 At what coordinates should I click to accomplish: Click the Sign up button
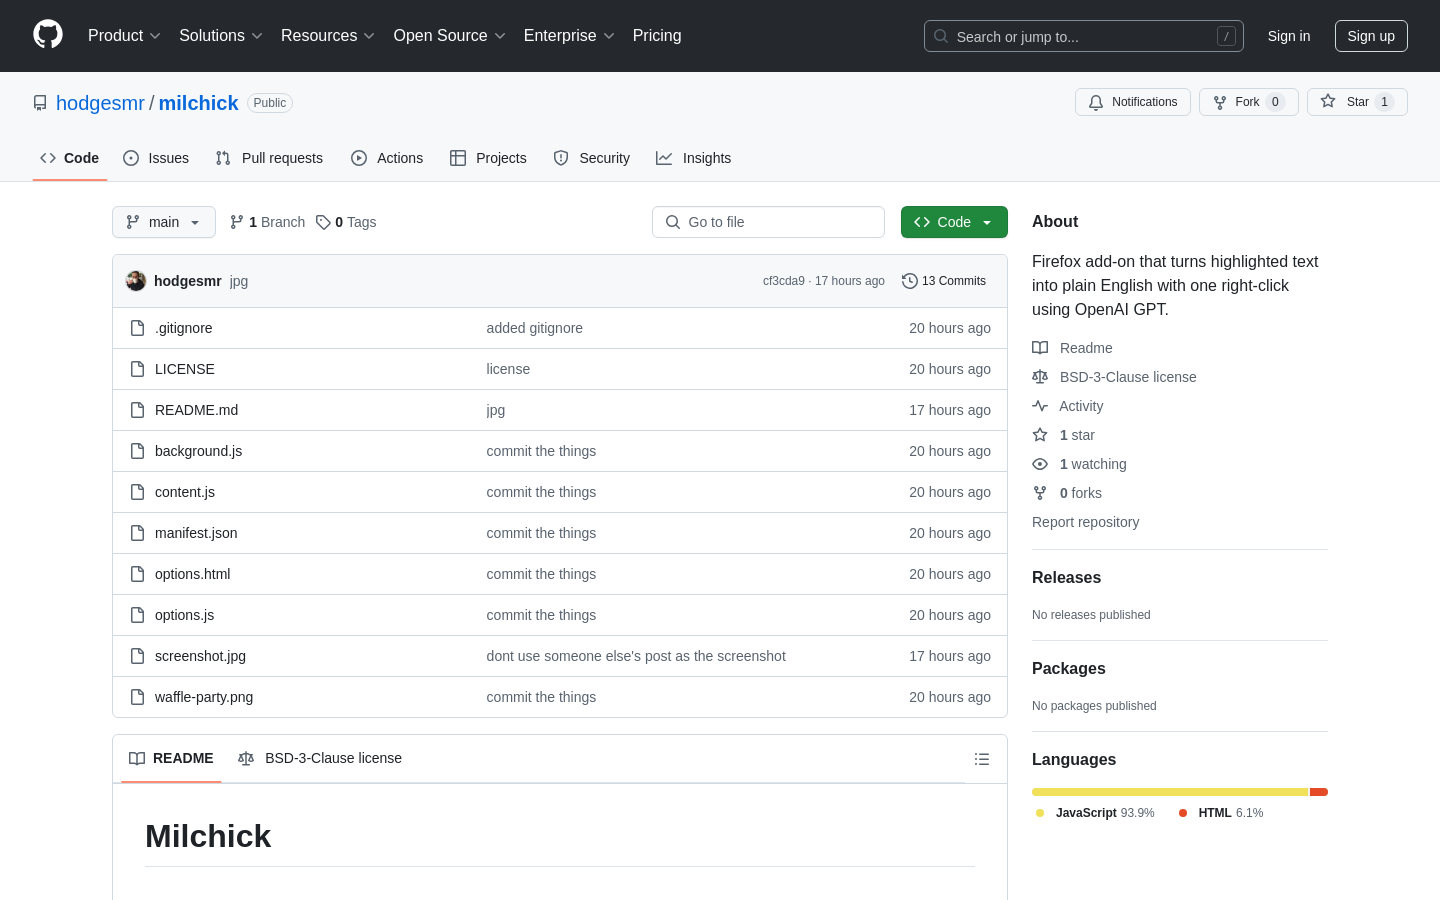tap(1371, 36)
